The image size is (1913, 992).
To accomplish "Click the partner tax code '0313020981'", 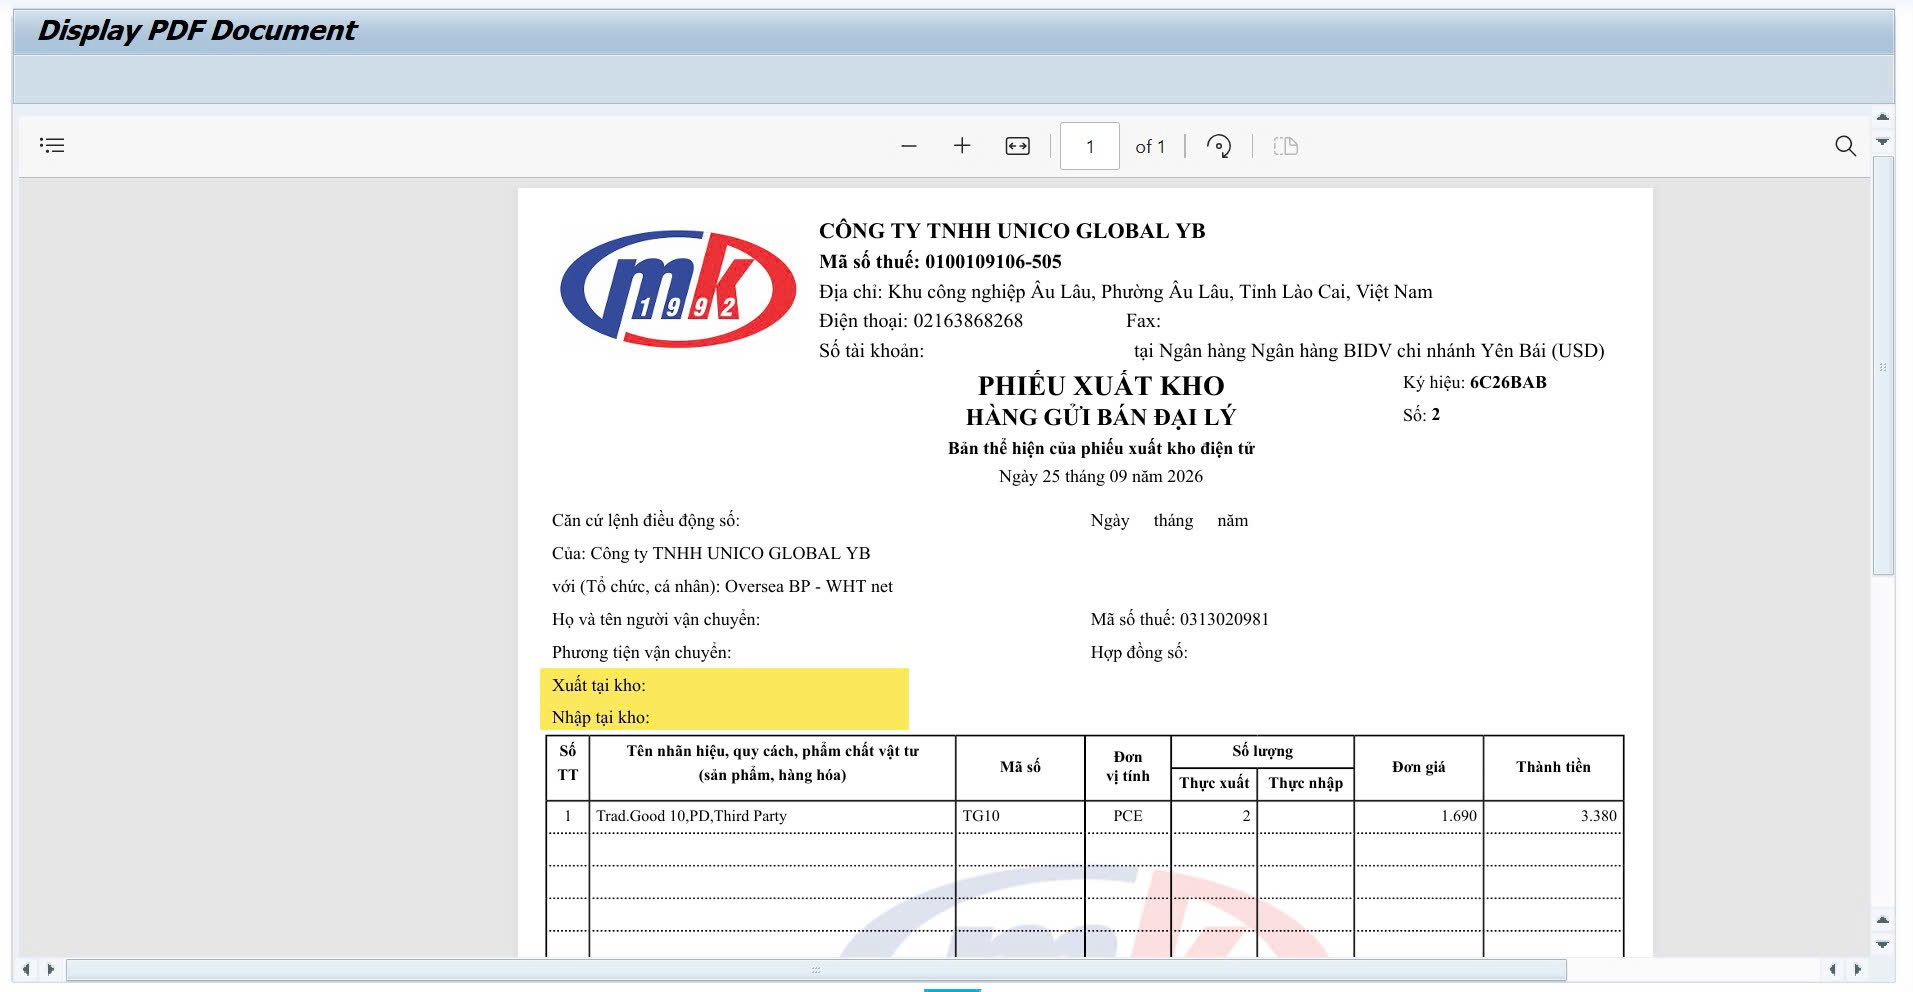I will (1225, 619).
